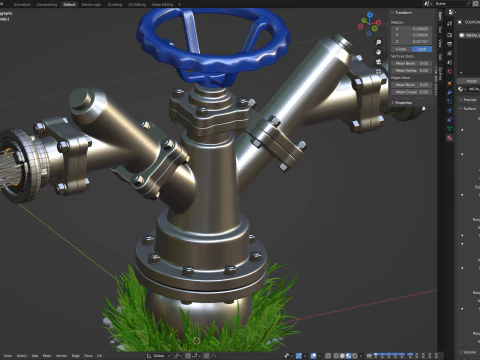Open the Output properties tab icon
The height and width of the screenshot is (360, 480).
click(450, 44)
